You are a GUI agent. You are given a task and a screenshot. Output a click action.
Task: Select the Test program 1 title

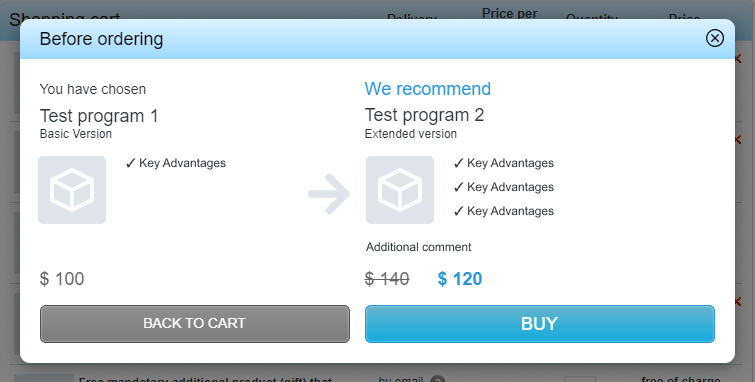coord(99,116)
